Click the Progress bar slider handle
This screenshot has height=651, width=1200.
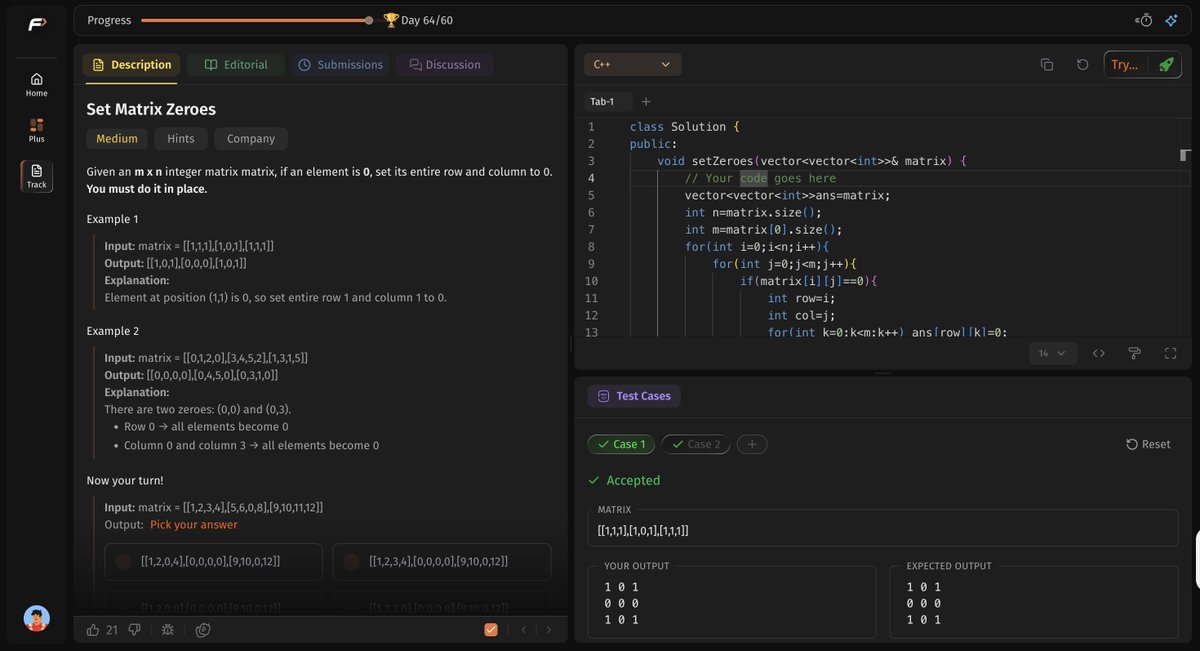pyautogui.click(x=369, y=20)
